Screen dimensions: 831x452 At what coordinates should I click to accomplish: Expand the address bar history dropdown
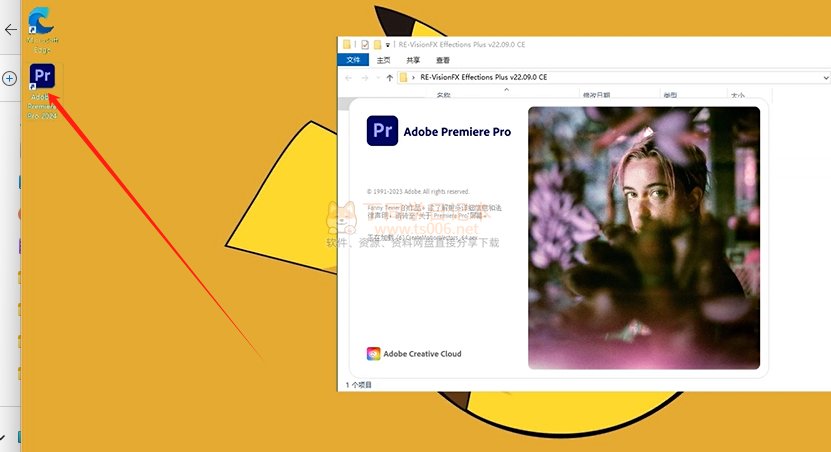tap(826, 77)
